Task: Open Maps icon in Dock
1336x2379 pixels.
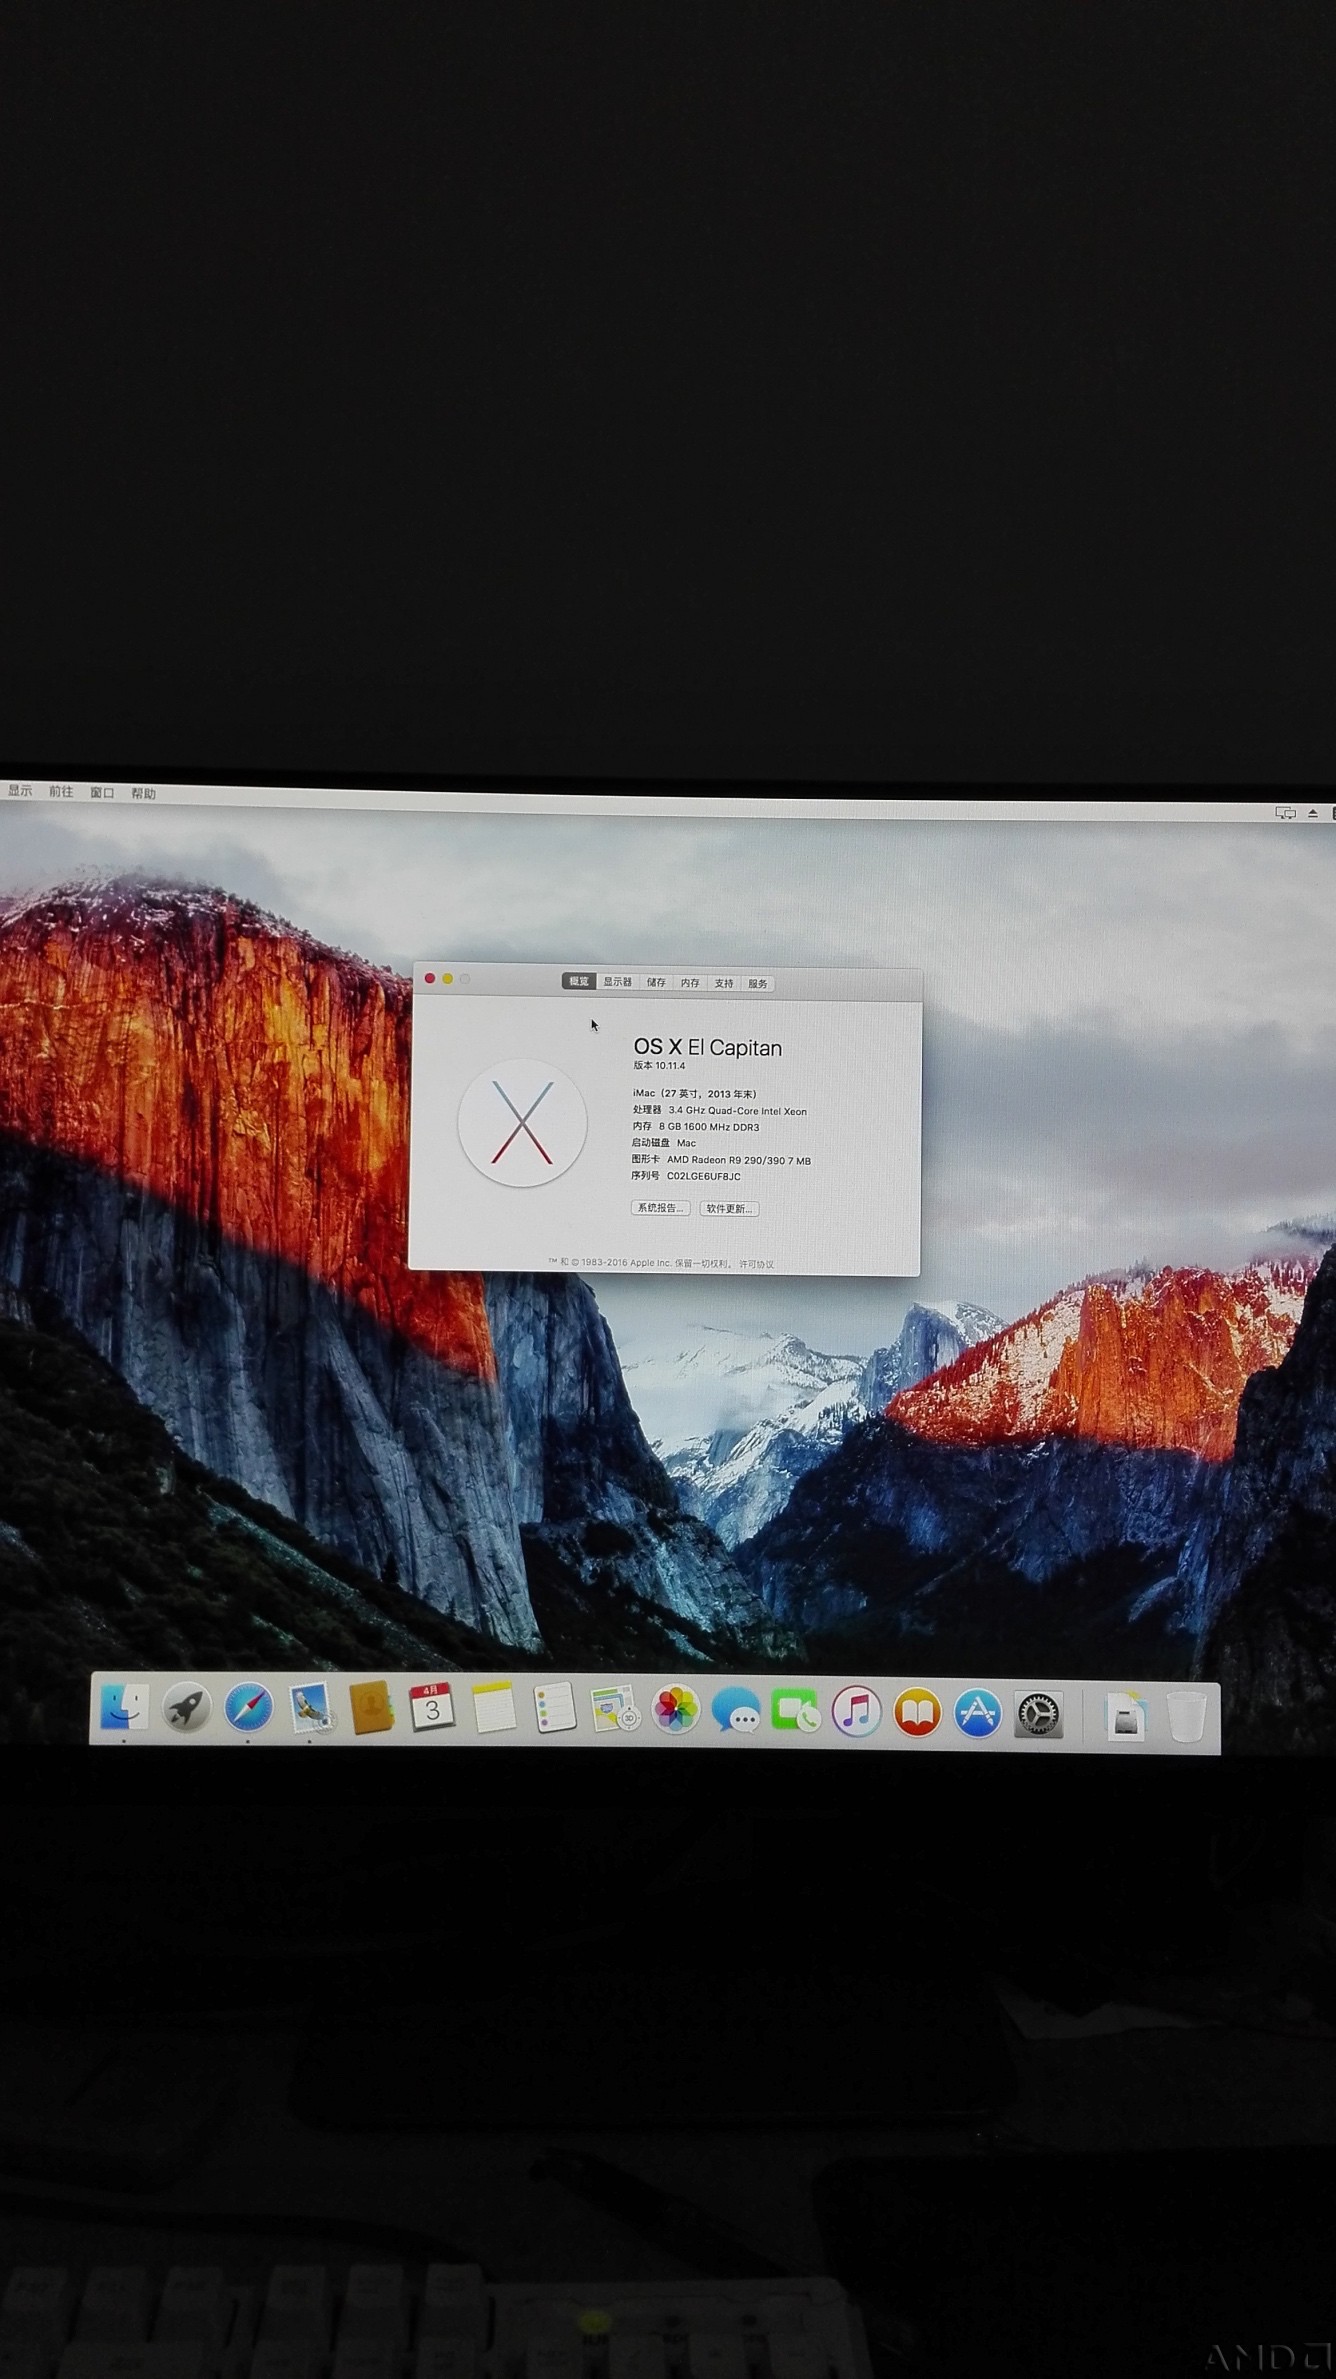Action: pos(615,1708)
